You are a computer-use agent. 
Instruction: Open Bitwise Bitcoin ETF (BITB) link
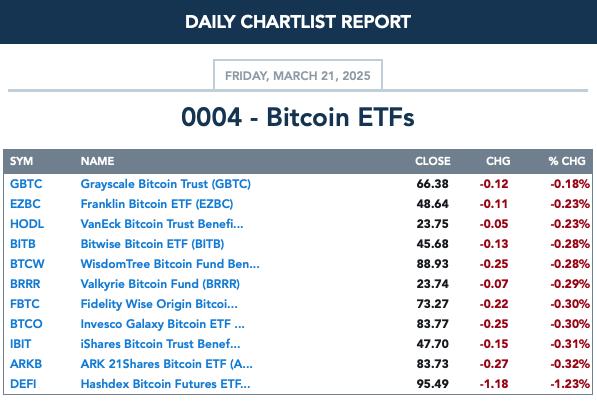click(152, 244)
